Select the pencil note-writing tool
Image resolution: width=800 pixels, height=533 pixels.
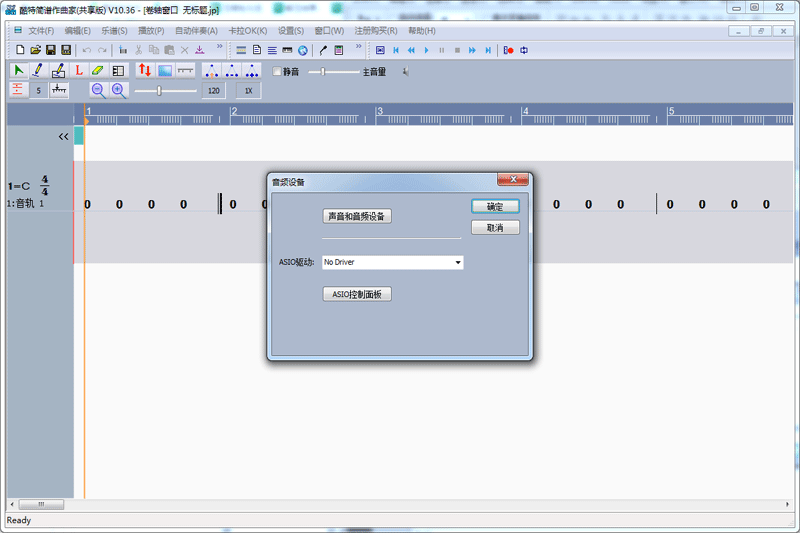point(38,70)
